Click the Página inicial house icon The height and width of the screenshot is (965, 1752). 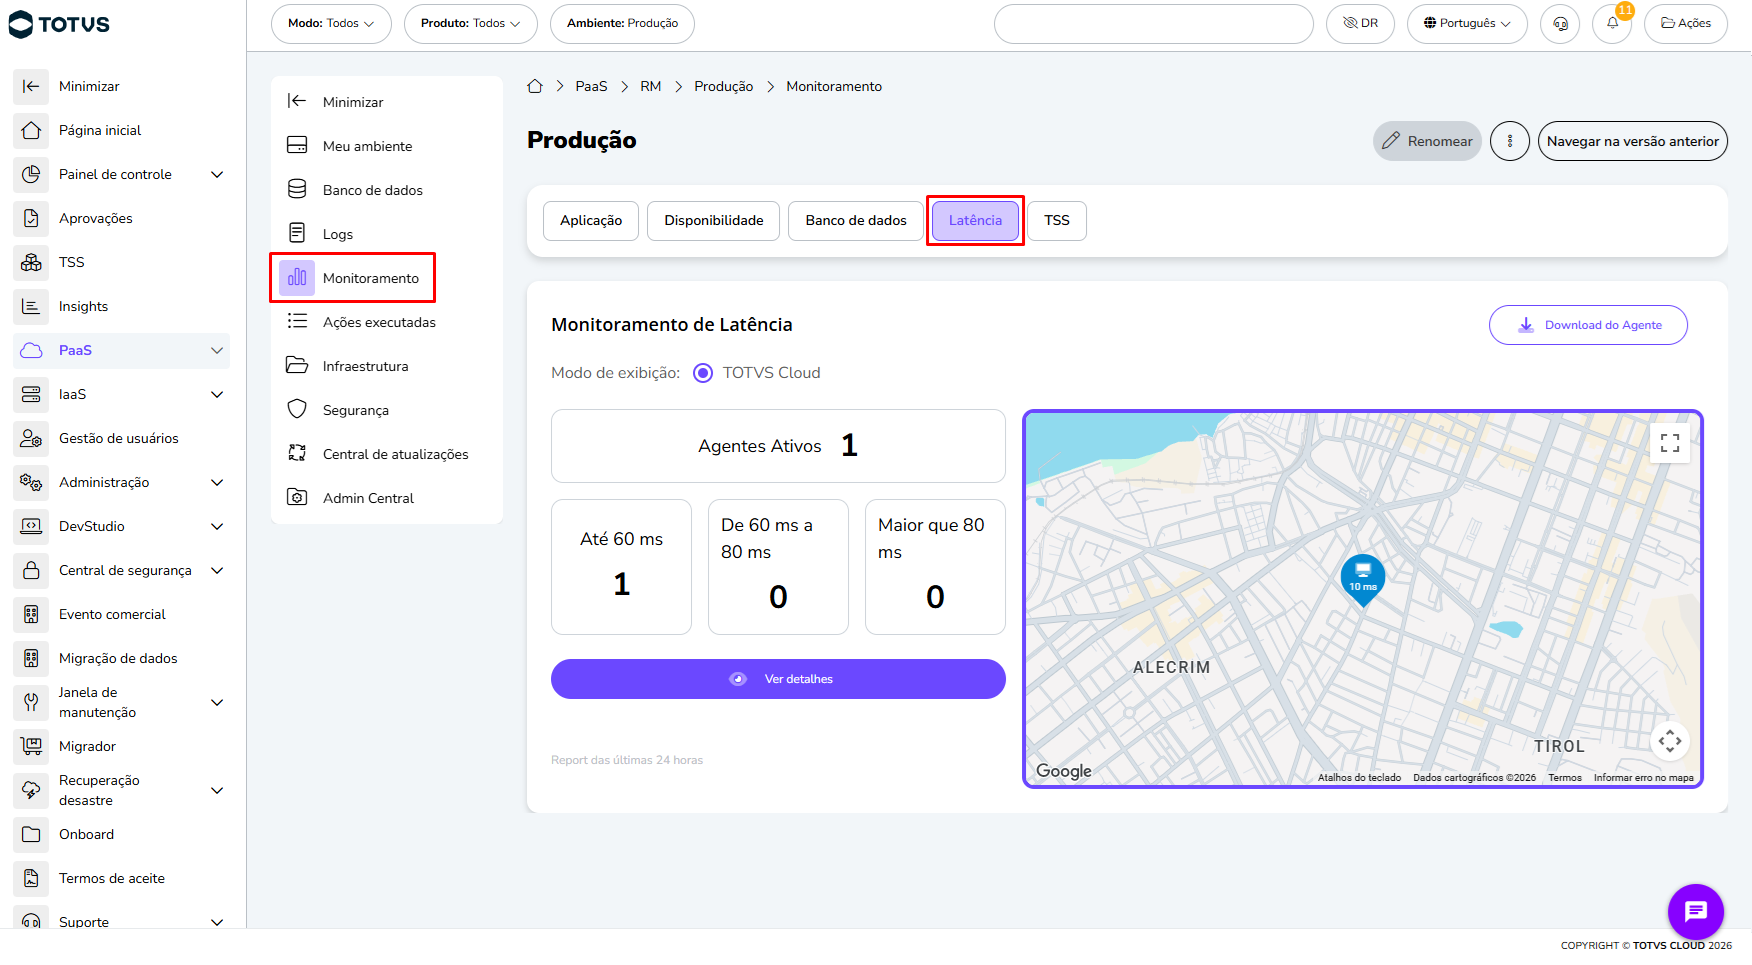[31, 130]
